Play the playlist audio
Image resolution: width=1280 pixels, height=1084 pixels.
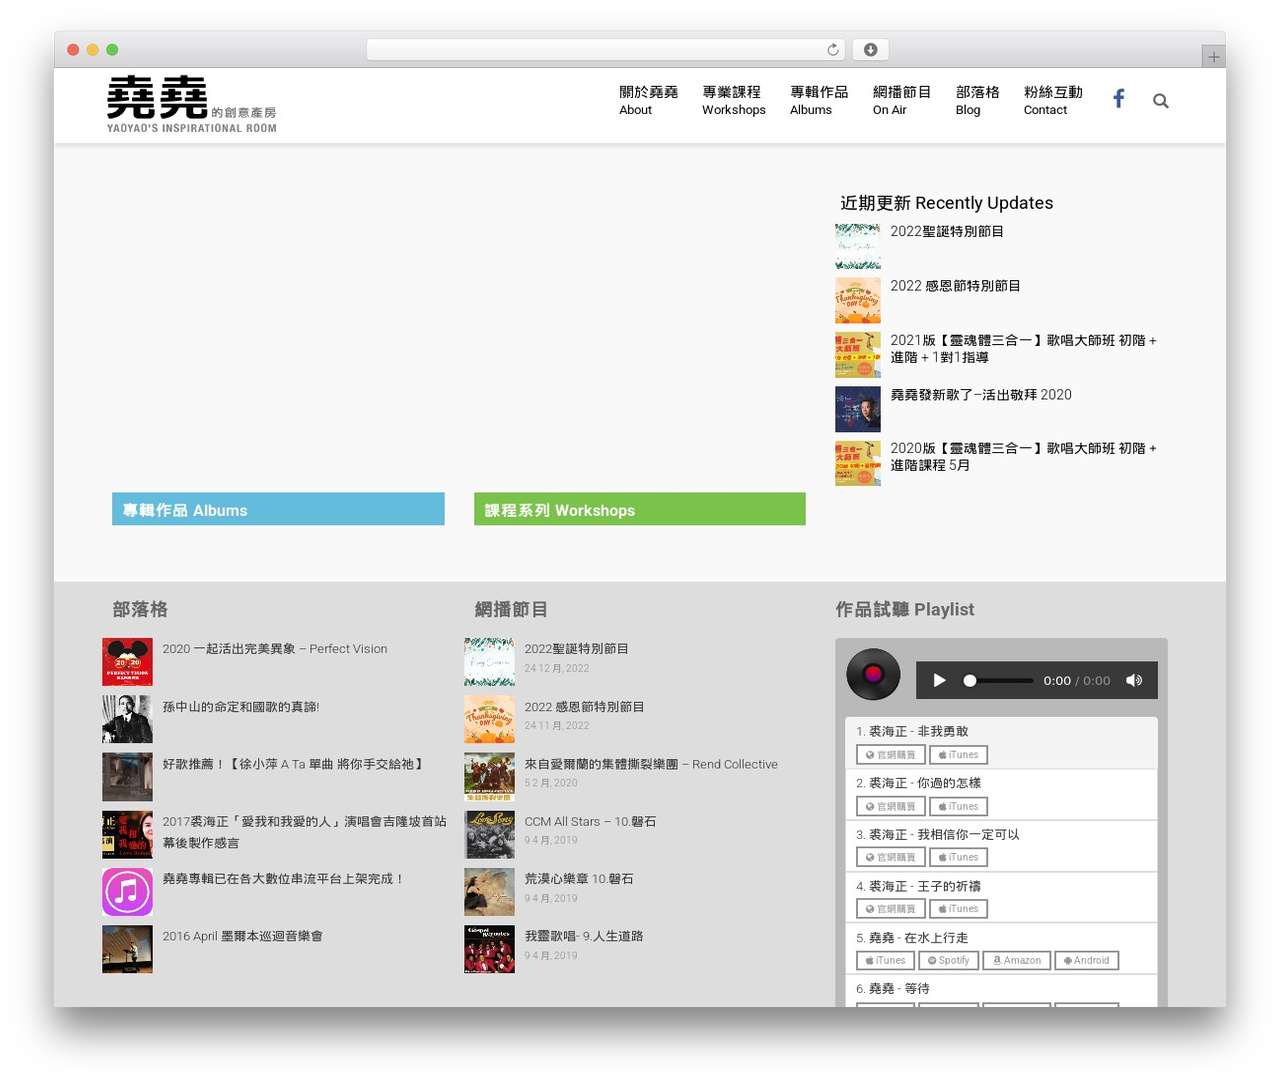tap(939, 680)
